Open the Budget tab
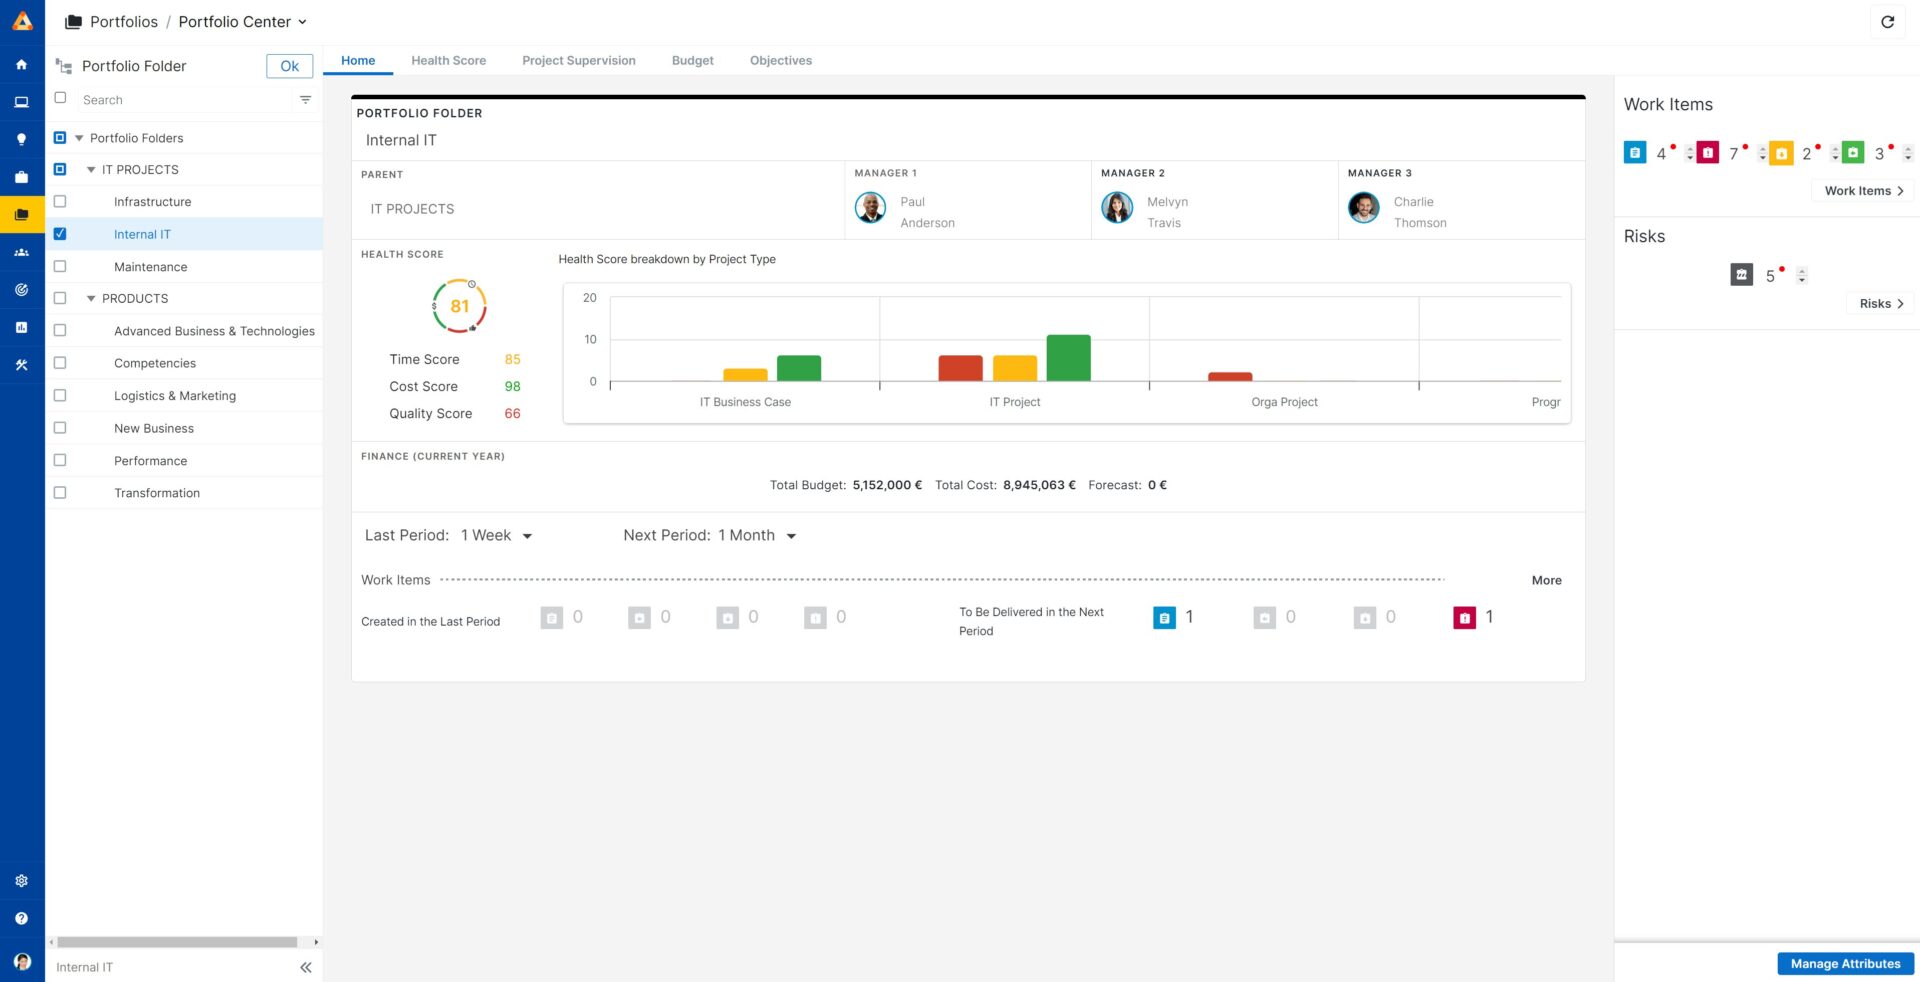The image size is (1920, 982). tap(692, 61)
